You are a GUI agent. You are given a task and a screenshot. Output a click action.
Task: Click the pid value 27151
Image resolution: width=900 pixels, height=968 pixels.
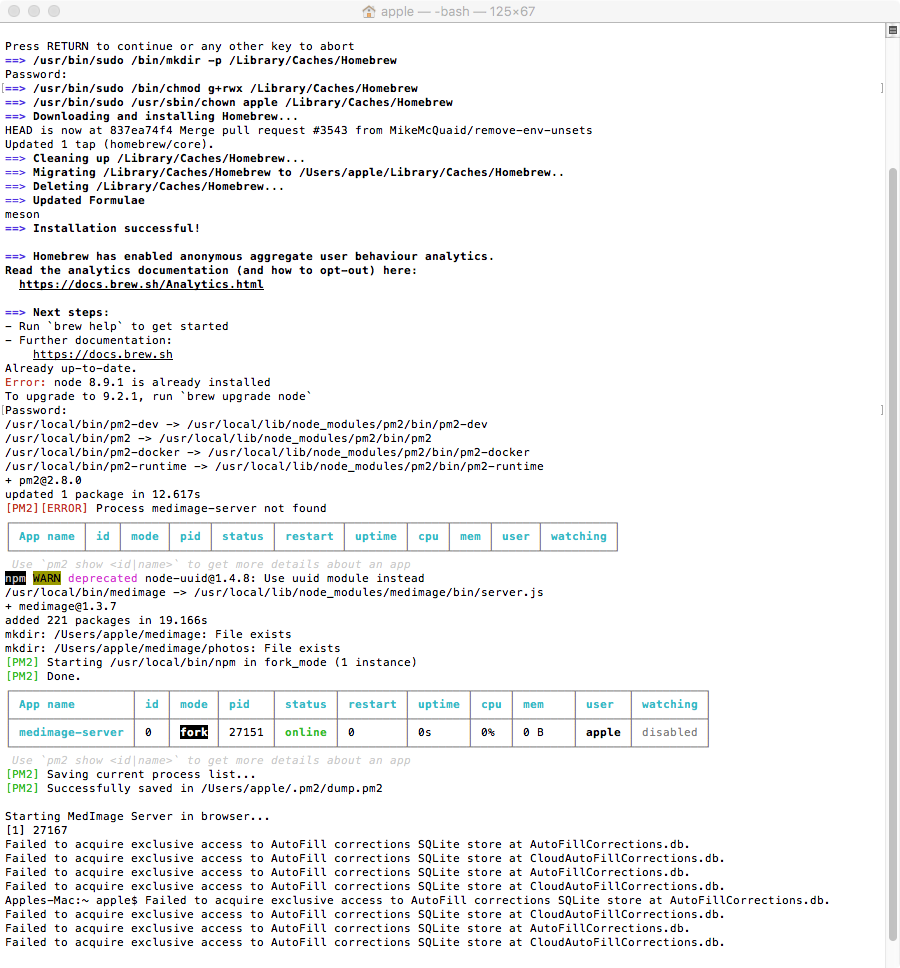coord(246,732)
